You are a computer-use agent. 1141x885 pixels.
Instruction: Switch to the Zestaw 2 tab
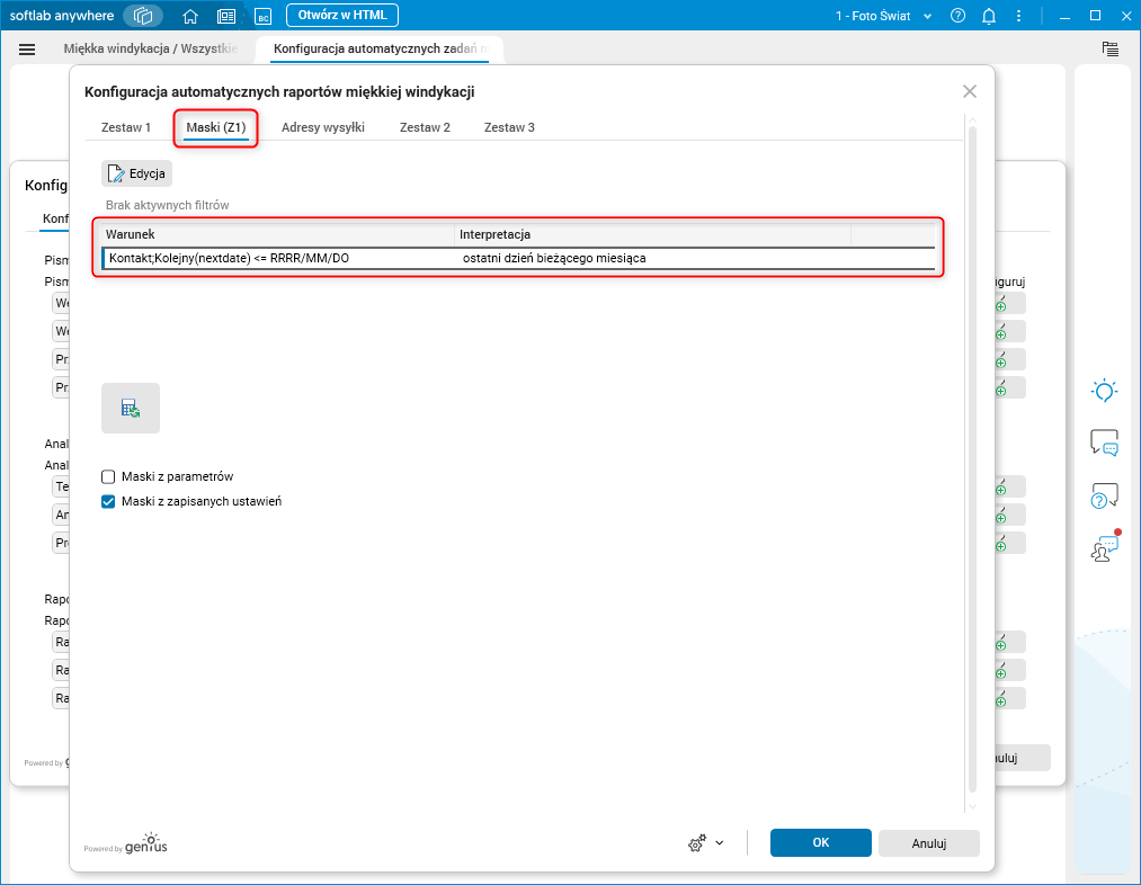point(425,127)
